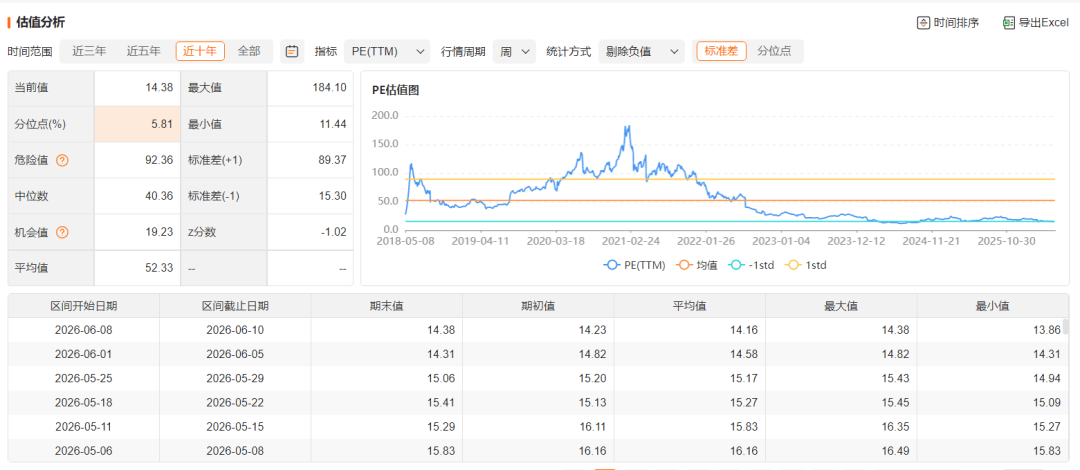Click 最小值 value 11.44
Viewport: 1080px width, 470px height.
pos(333,124)
